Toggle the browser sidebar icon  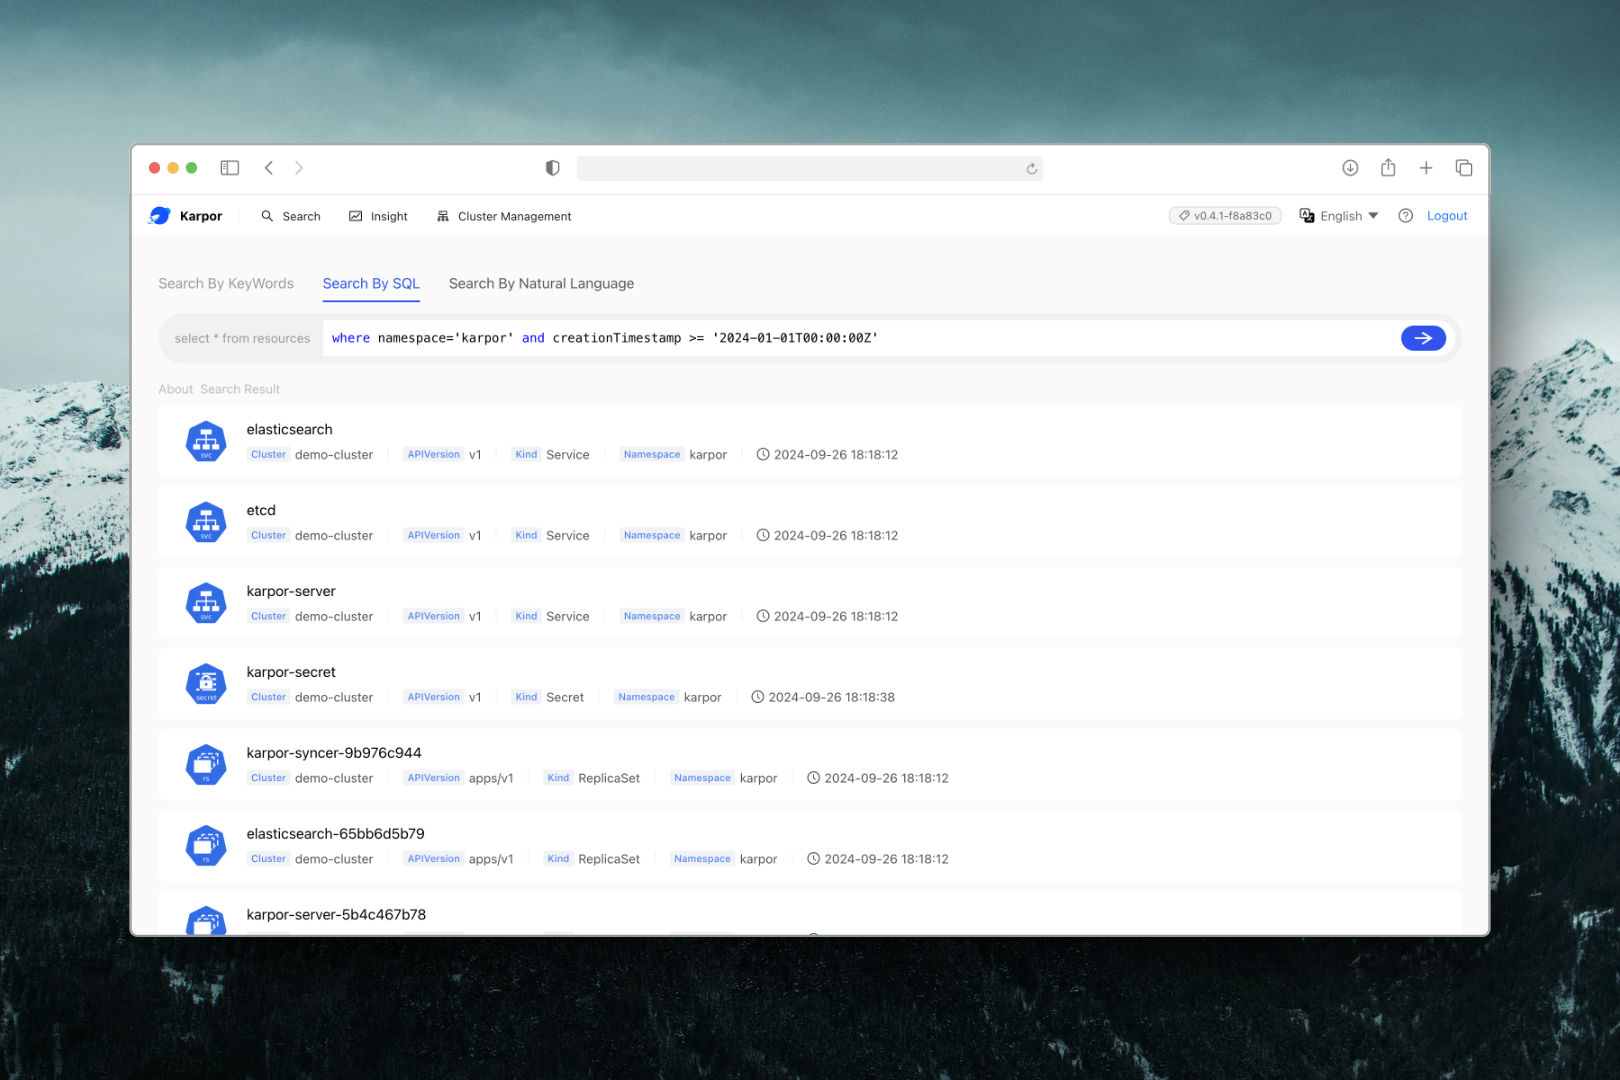point(230,168)
